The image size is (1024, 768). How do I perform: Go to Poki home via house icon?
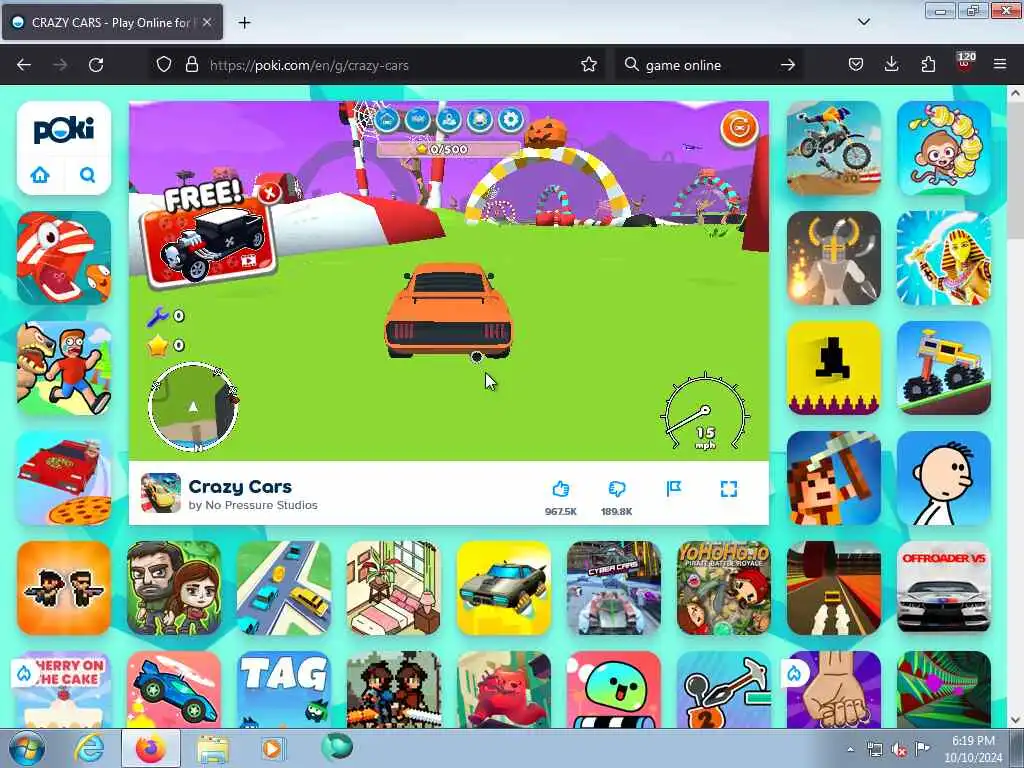40,174
